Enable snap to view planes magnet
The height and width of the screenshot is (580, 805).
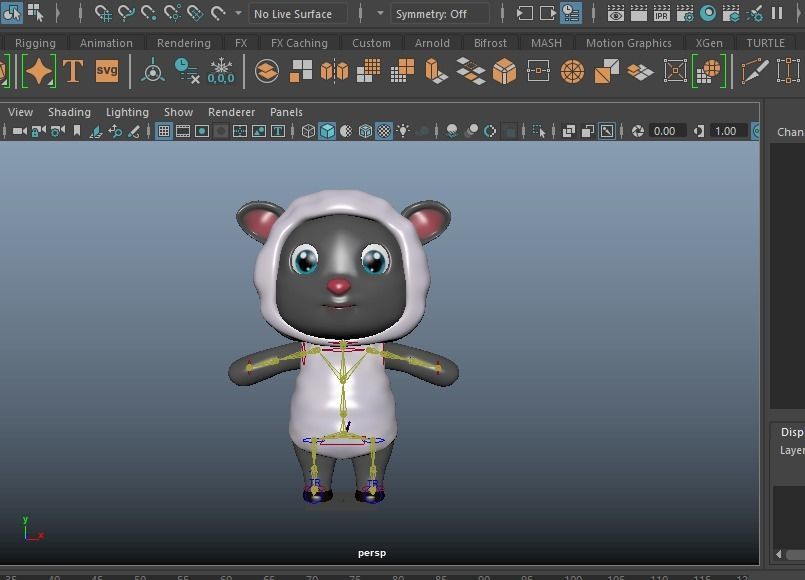pos(195,13)
